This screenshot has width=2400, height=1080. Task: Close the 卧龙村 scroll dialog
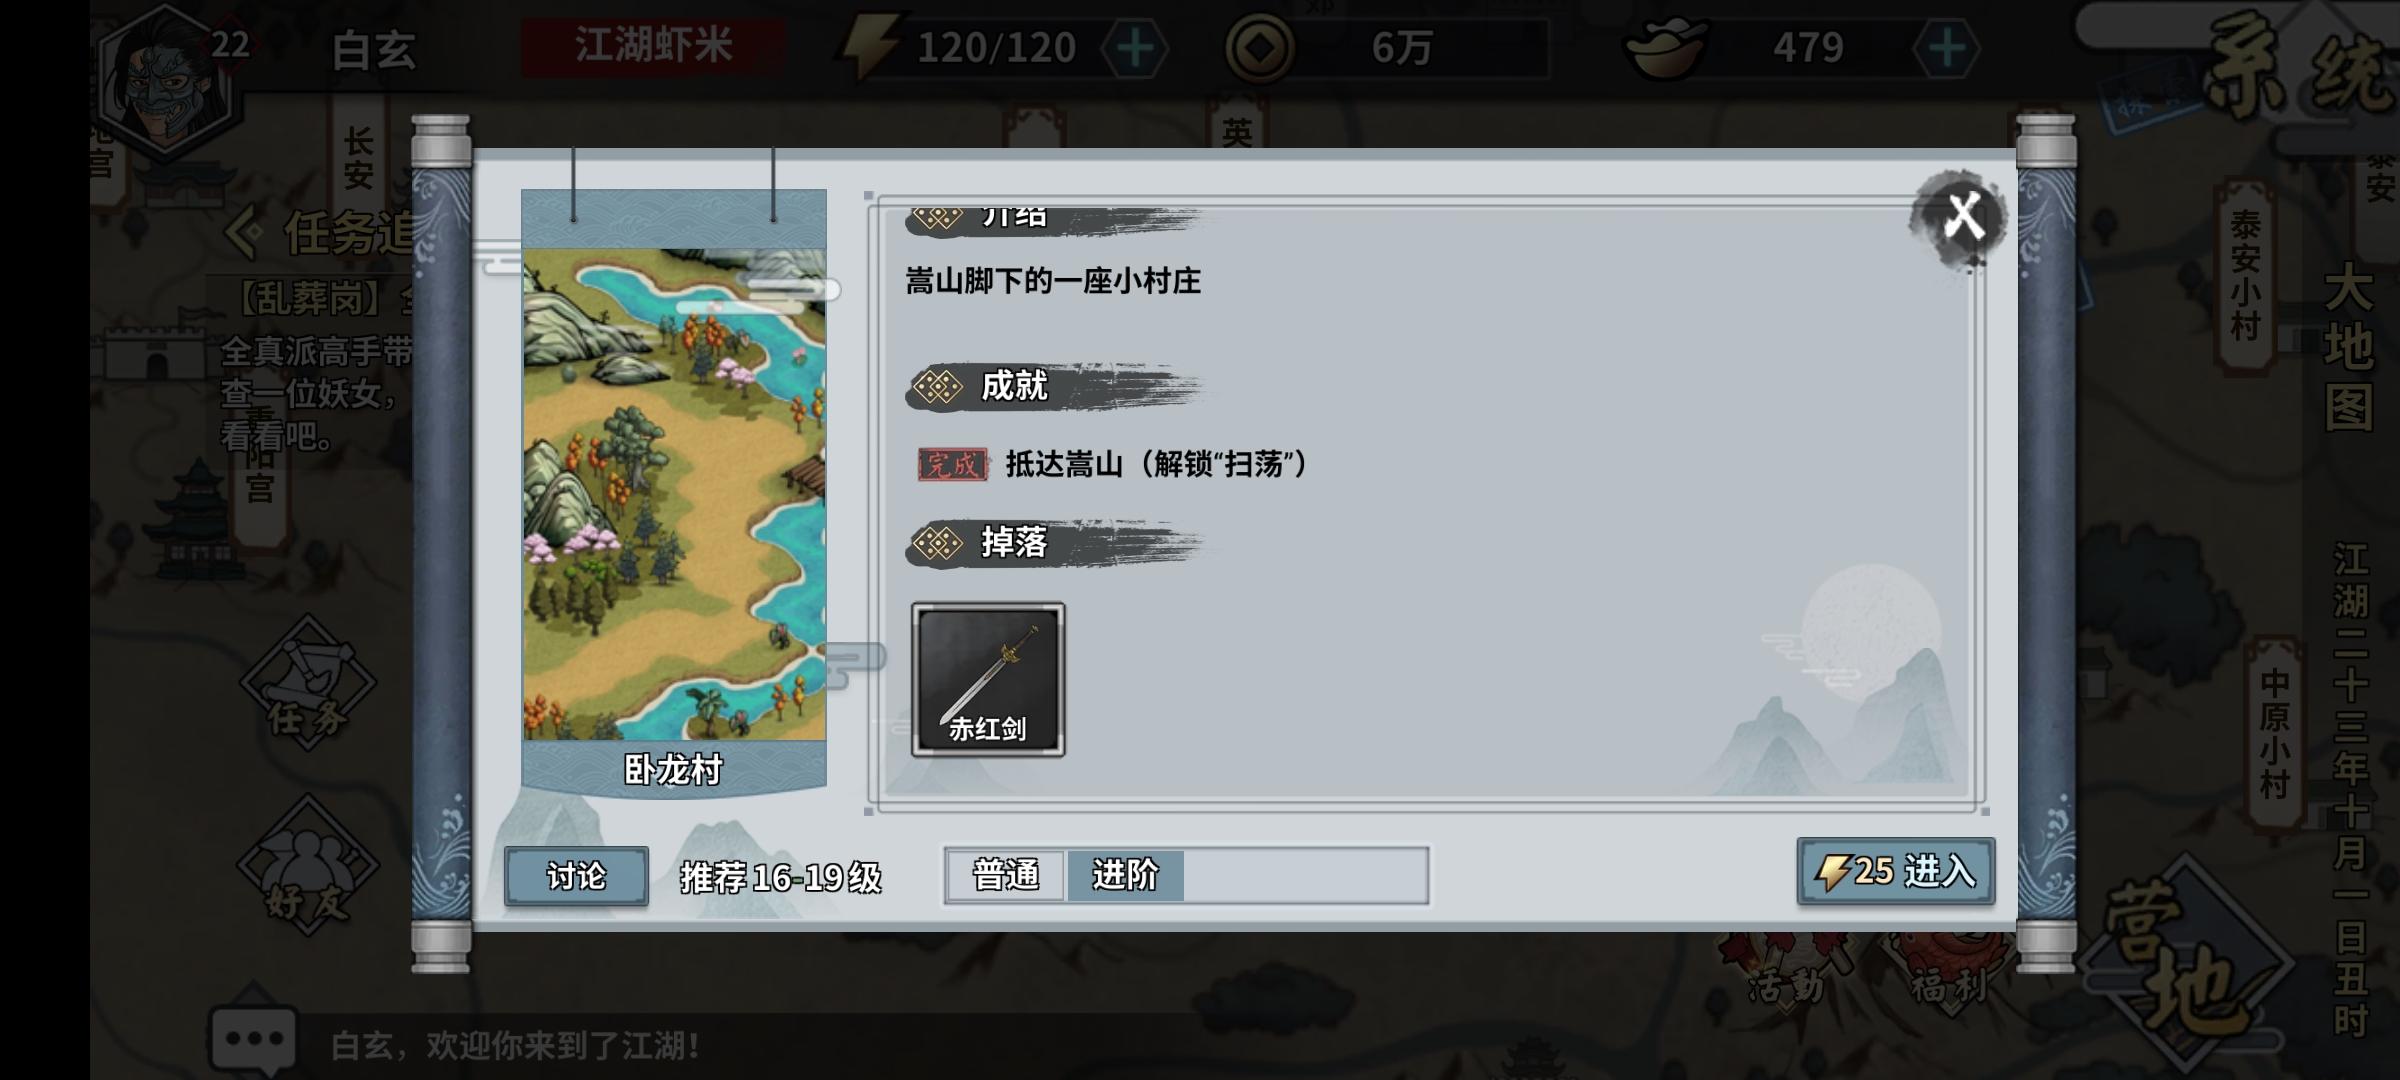point(1963,217)
